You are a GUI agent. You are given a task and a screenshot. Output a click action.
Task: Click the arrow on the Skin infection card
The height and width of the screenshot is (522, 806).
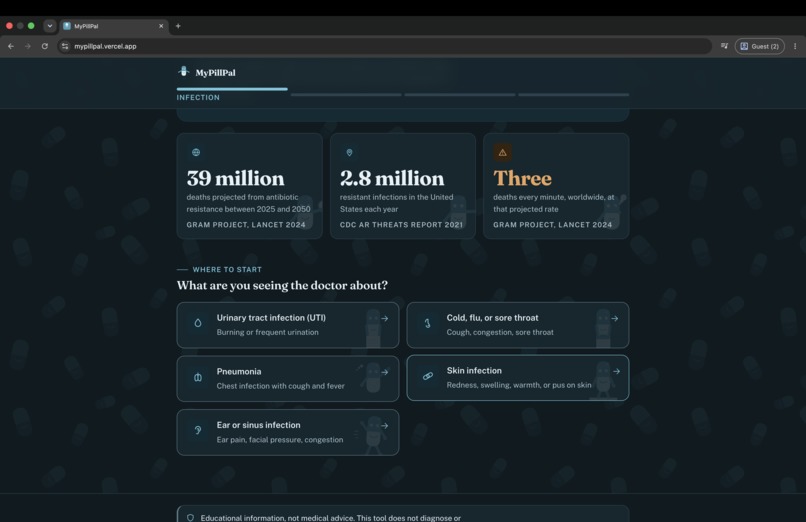(616, 371)
